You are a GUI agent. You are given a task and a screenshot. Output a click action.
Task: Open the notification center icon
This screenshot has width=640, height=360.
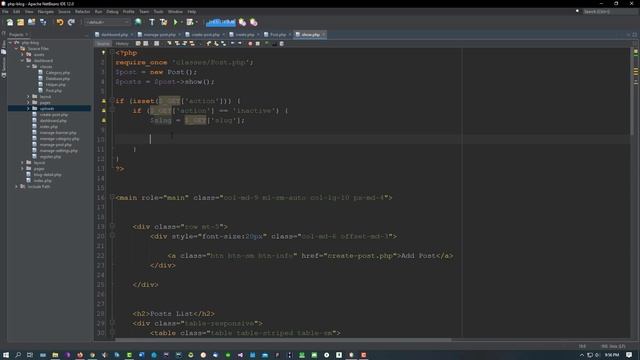[x=630, y=355]
